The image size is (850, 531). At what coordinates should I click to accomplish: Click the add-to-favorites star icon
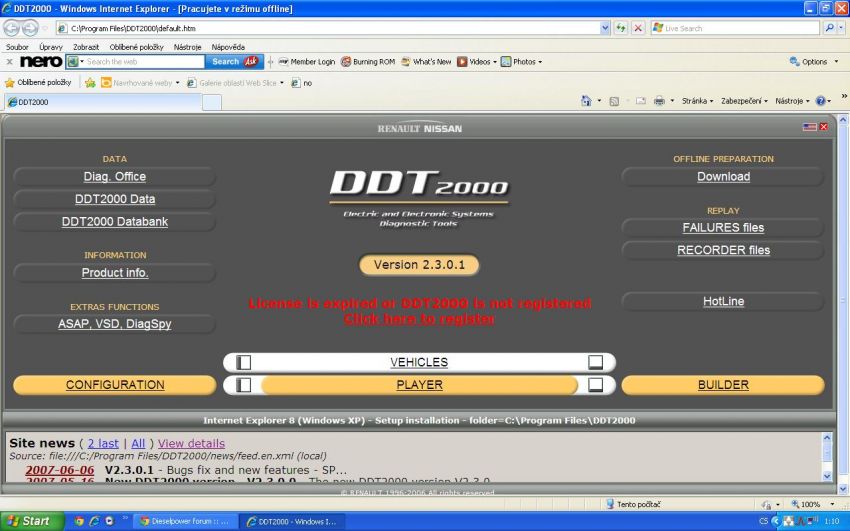click(90, 82)
